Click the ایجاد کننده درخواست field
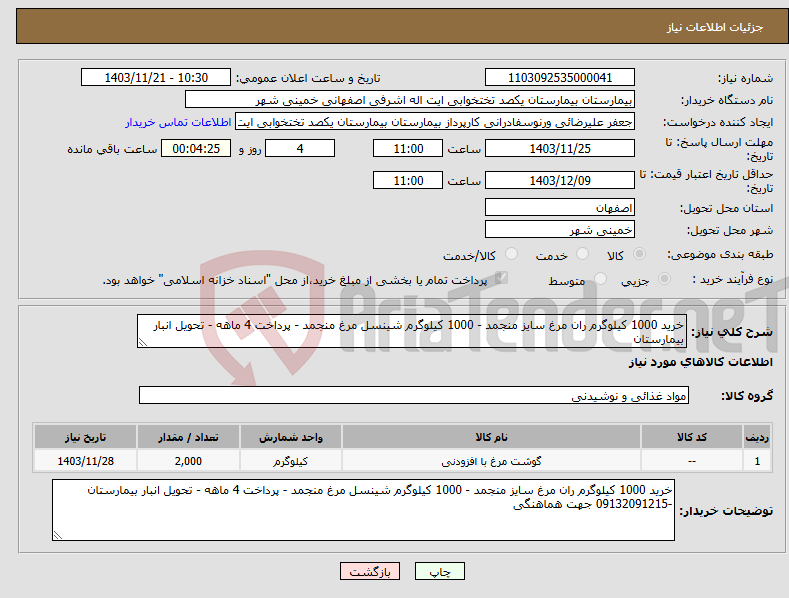Viewport: 789px width, 598px height. pos(435,122)
